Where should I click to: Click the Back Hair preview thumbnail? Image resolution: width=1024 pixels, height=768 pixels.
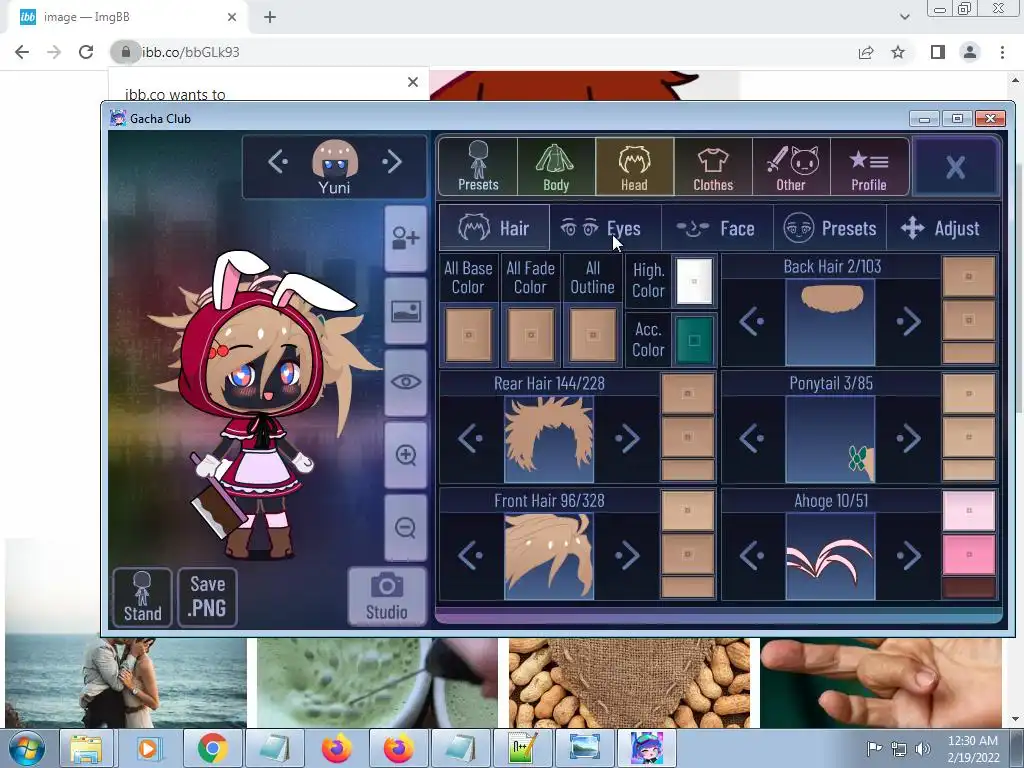pyautogui.click(x=830, y=323)
